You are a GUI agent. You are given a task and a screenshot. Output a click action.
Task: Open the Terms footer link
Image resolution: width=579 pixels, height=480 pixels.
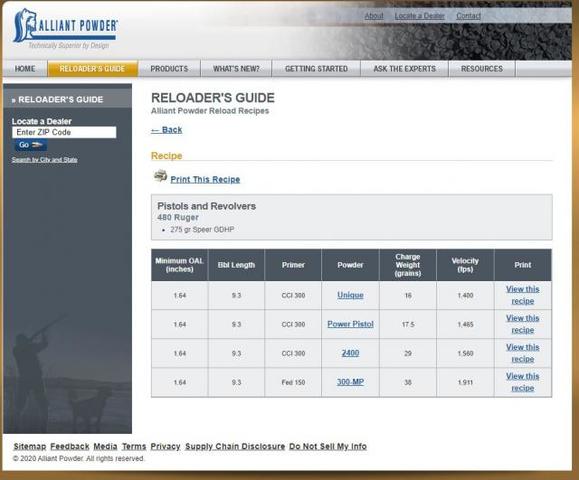[134, 446]
